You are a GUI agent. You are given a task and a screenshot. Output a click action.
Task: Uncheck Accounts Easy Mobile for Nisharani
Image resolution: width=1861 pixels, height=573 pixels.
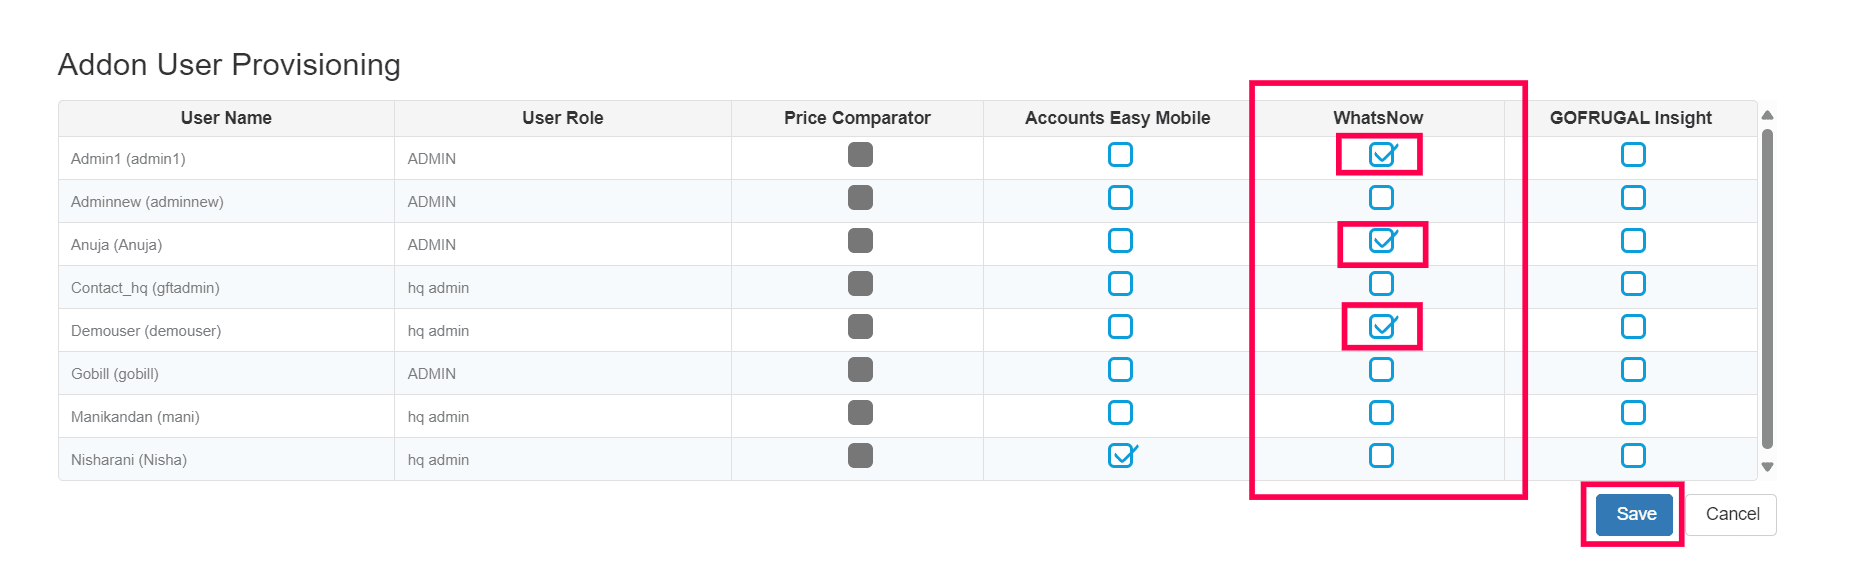point(1120,456)
